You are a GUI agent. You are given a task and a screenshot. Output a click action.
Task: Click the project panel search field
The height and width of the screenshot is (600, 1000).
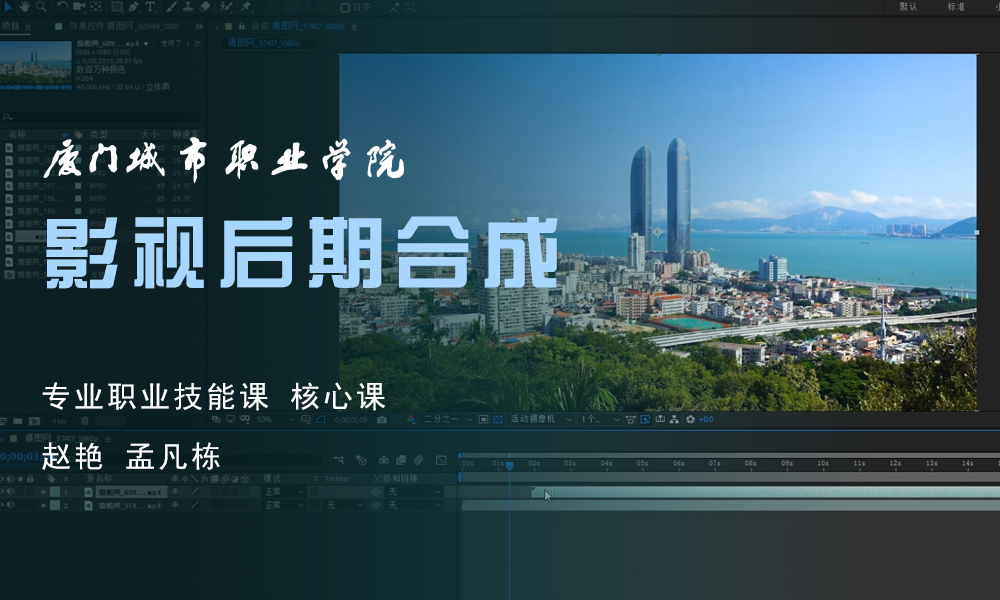tap(101, 117)
